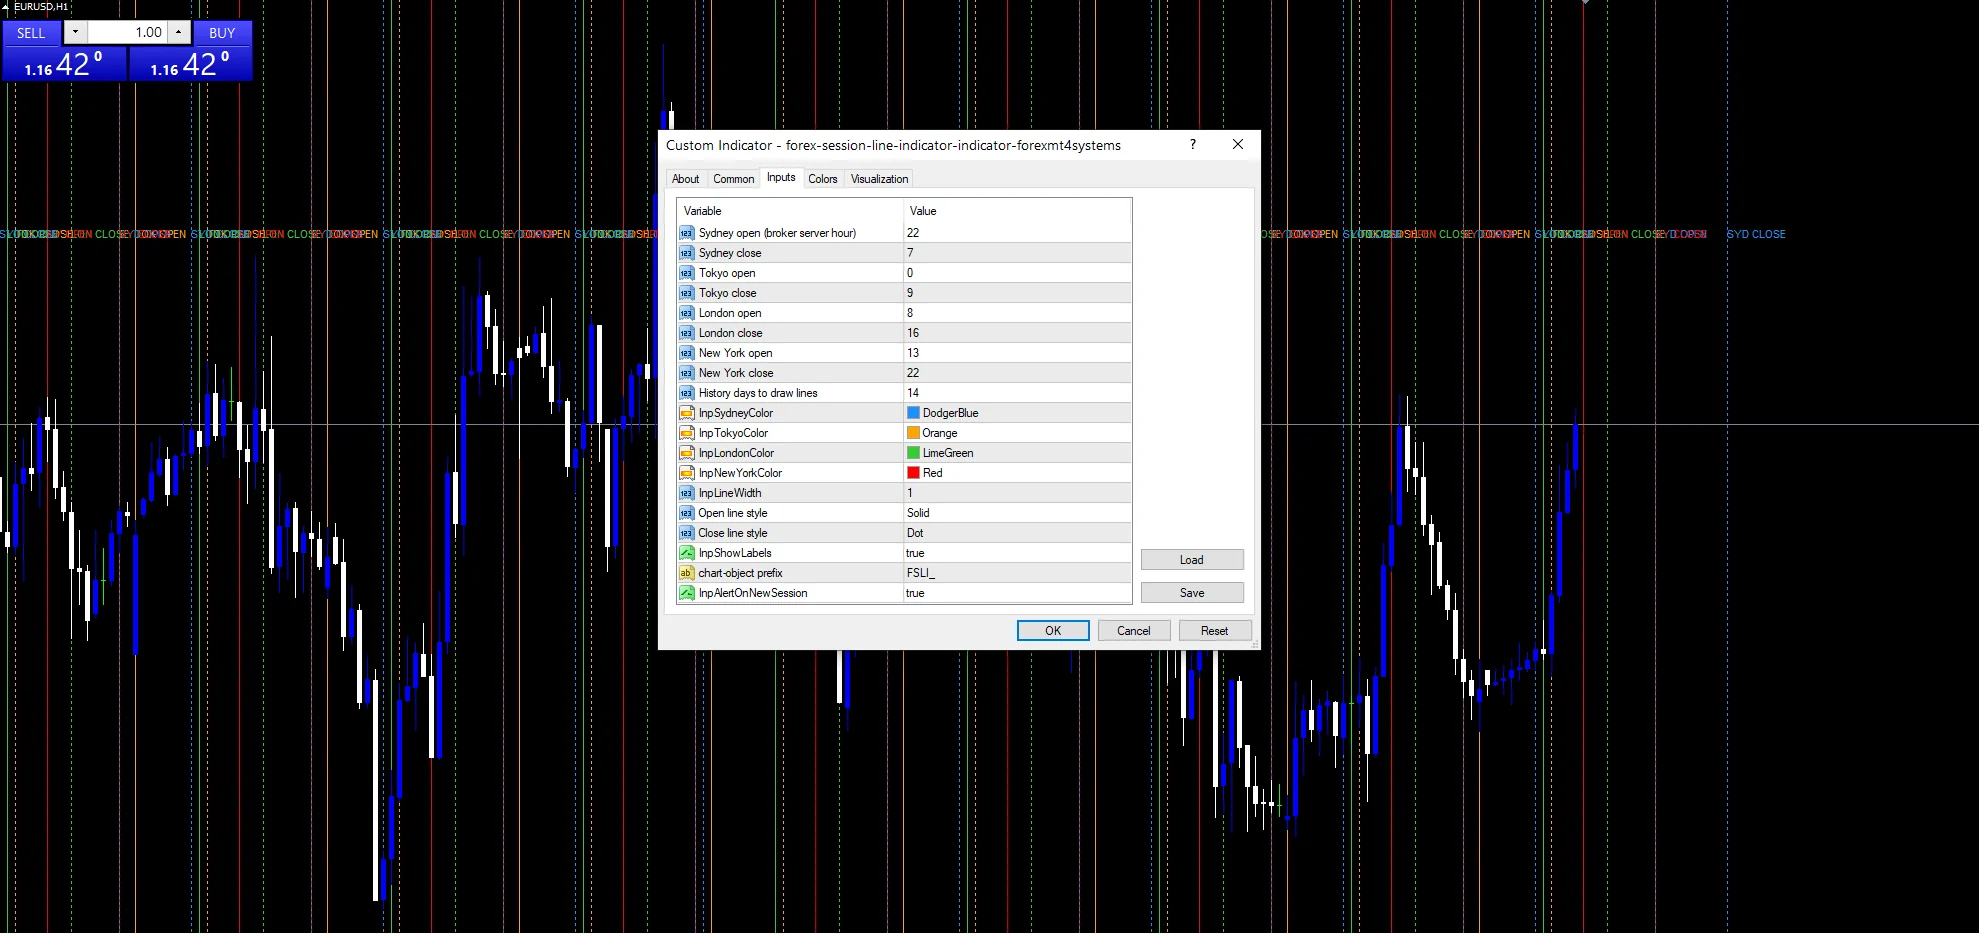Click the Orange color swatch
This screenshot has width=1979, height=933.
(913, 433)
